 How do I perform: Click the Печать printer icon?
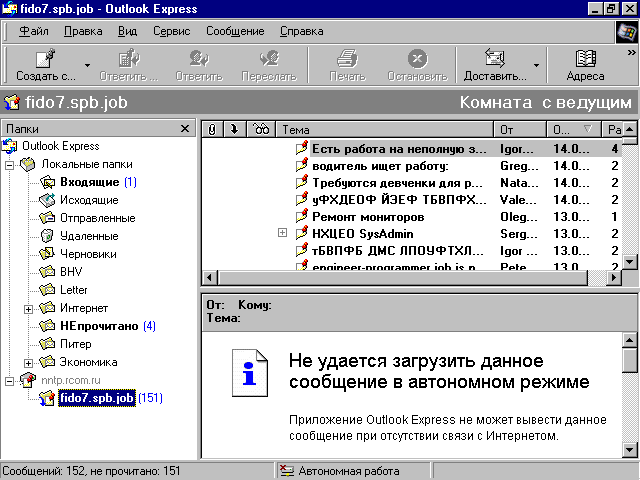(x=347, y=59)
